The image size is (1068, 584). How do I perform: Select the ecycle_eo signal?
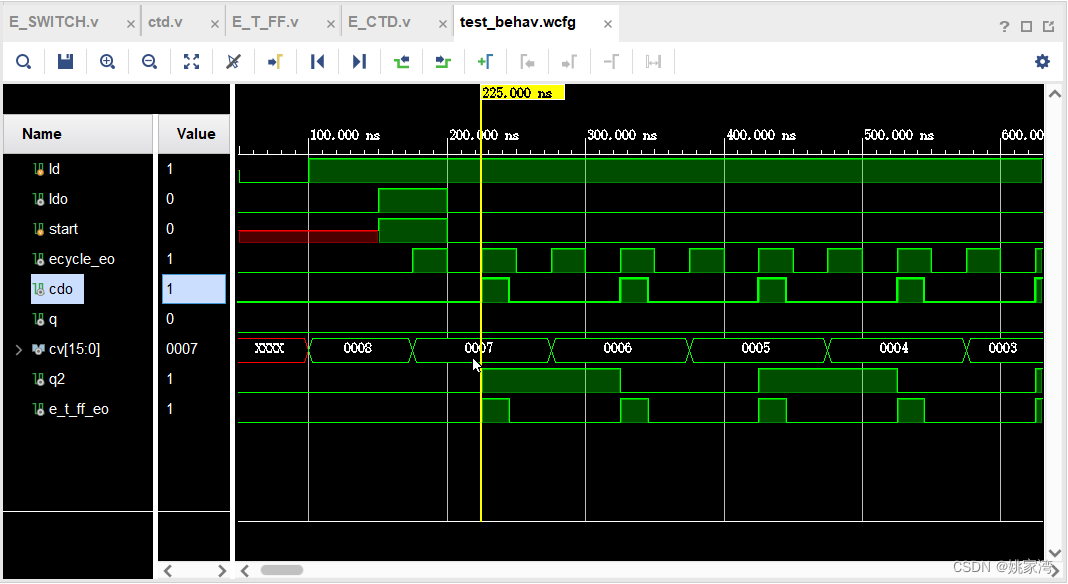point(81,259)
